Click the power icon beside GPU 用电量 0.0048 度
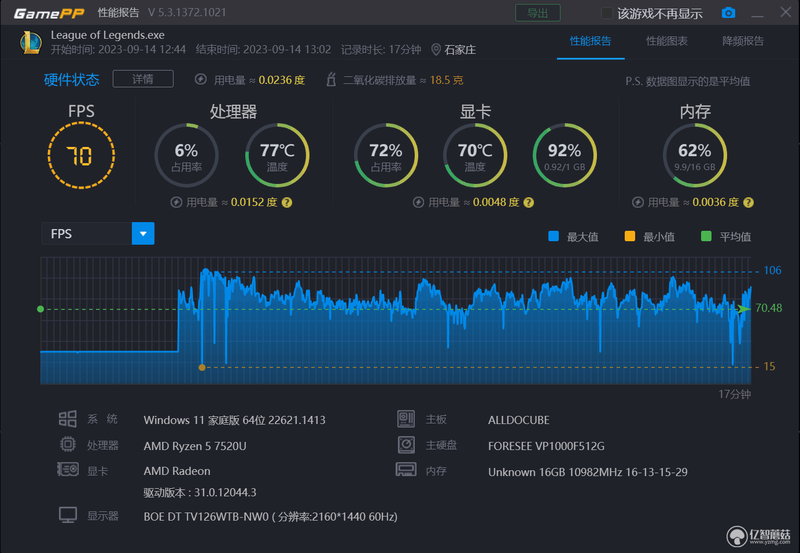This screenshot has height=553, width=800. click(x=418, y=203)
